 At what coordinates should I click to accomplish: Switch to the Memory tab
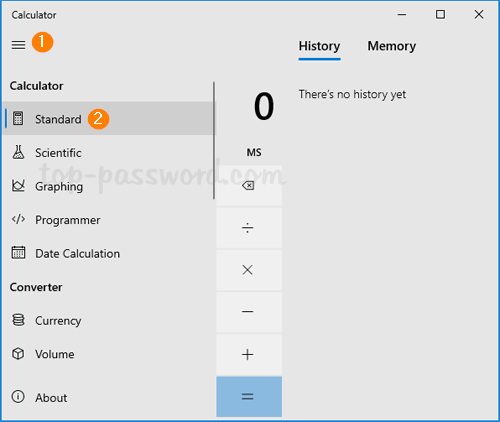392,46
